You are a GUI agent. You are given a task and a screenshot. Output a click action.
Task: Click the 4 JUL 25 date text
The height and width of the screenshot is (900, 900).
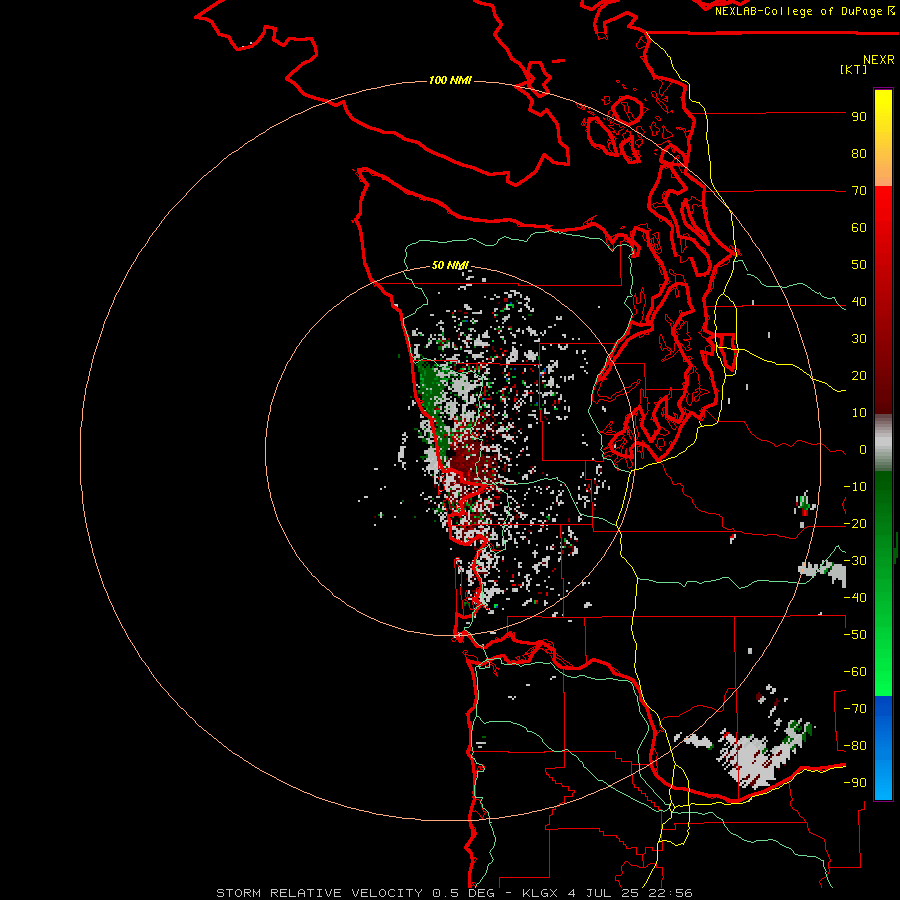pyautogui.click(x=604, y=893)
